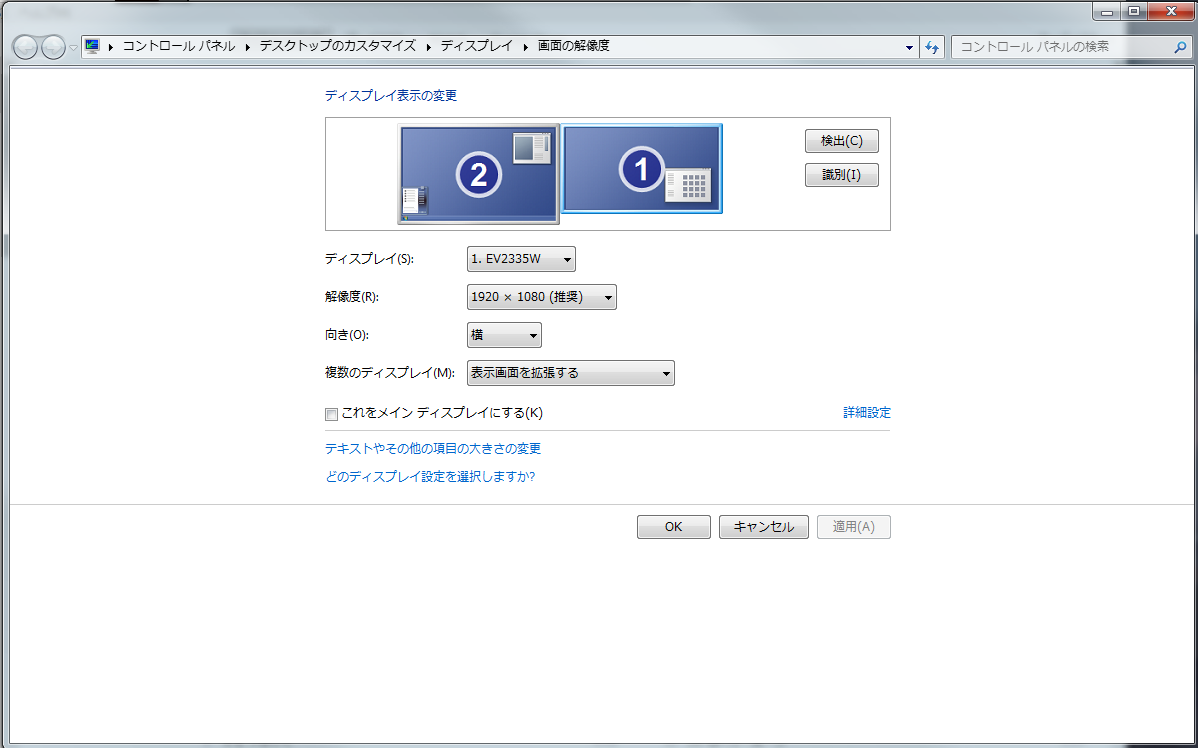Click the キャンセル button
1198x748 pixels.
(763, 527)
